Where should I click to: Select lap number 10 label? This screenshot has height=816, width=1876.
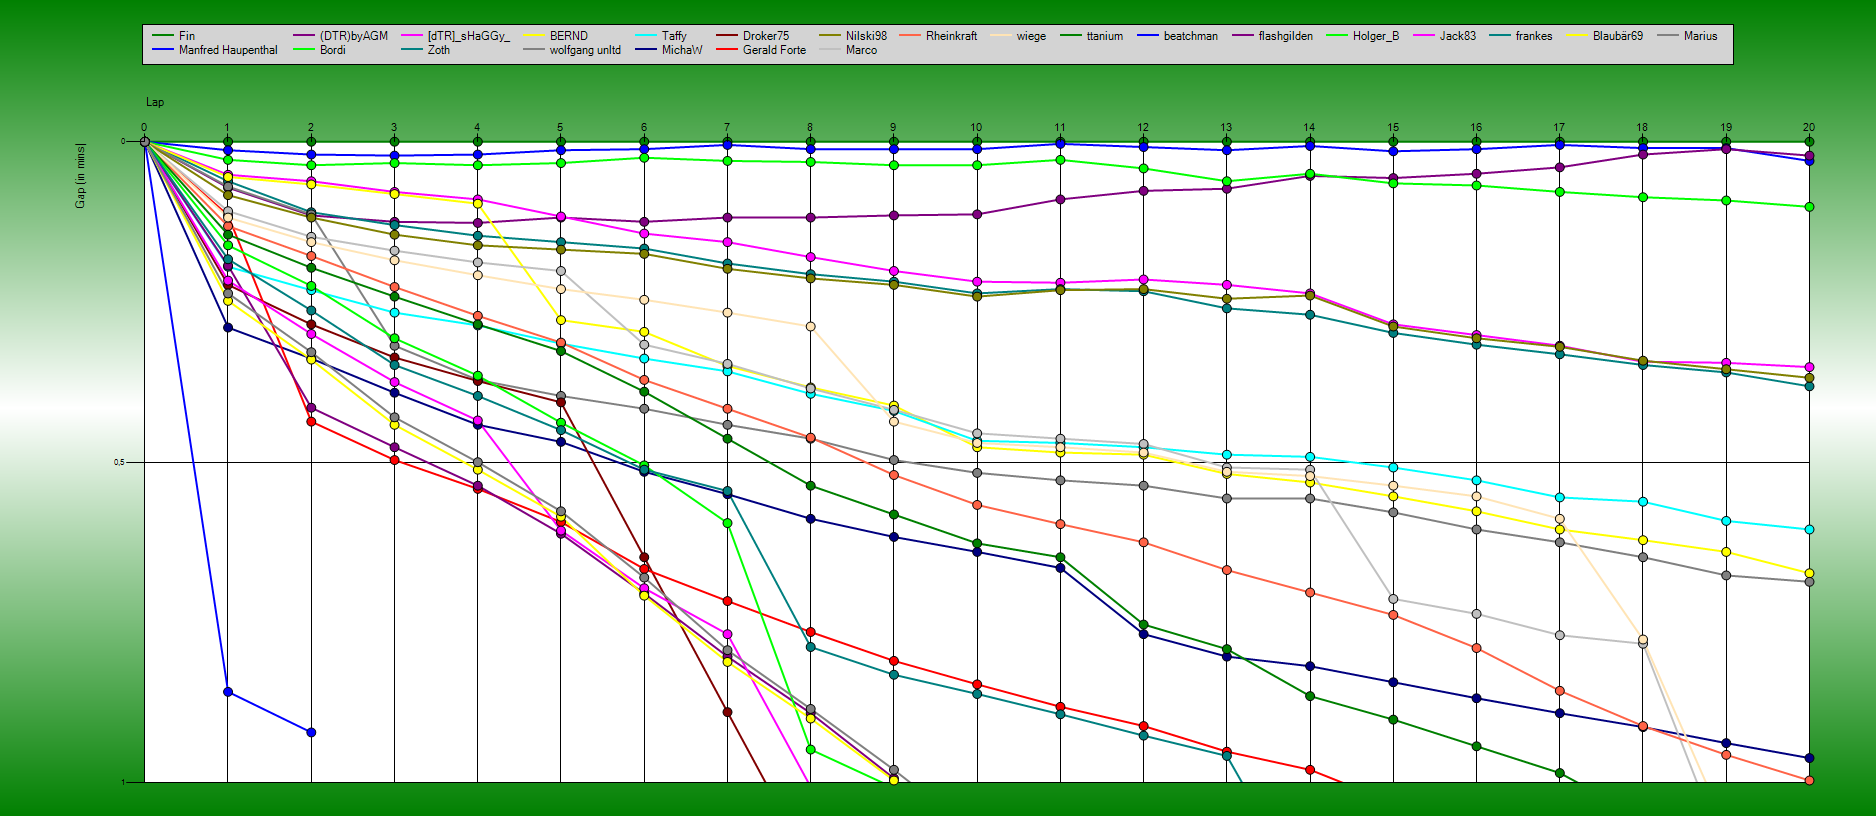coord(976,128)
